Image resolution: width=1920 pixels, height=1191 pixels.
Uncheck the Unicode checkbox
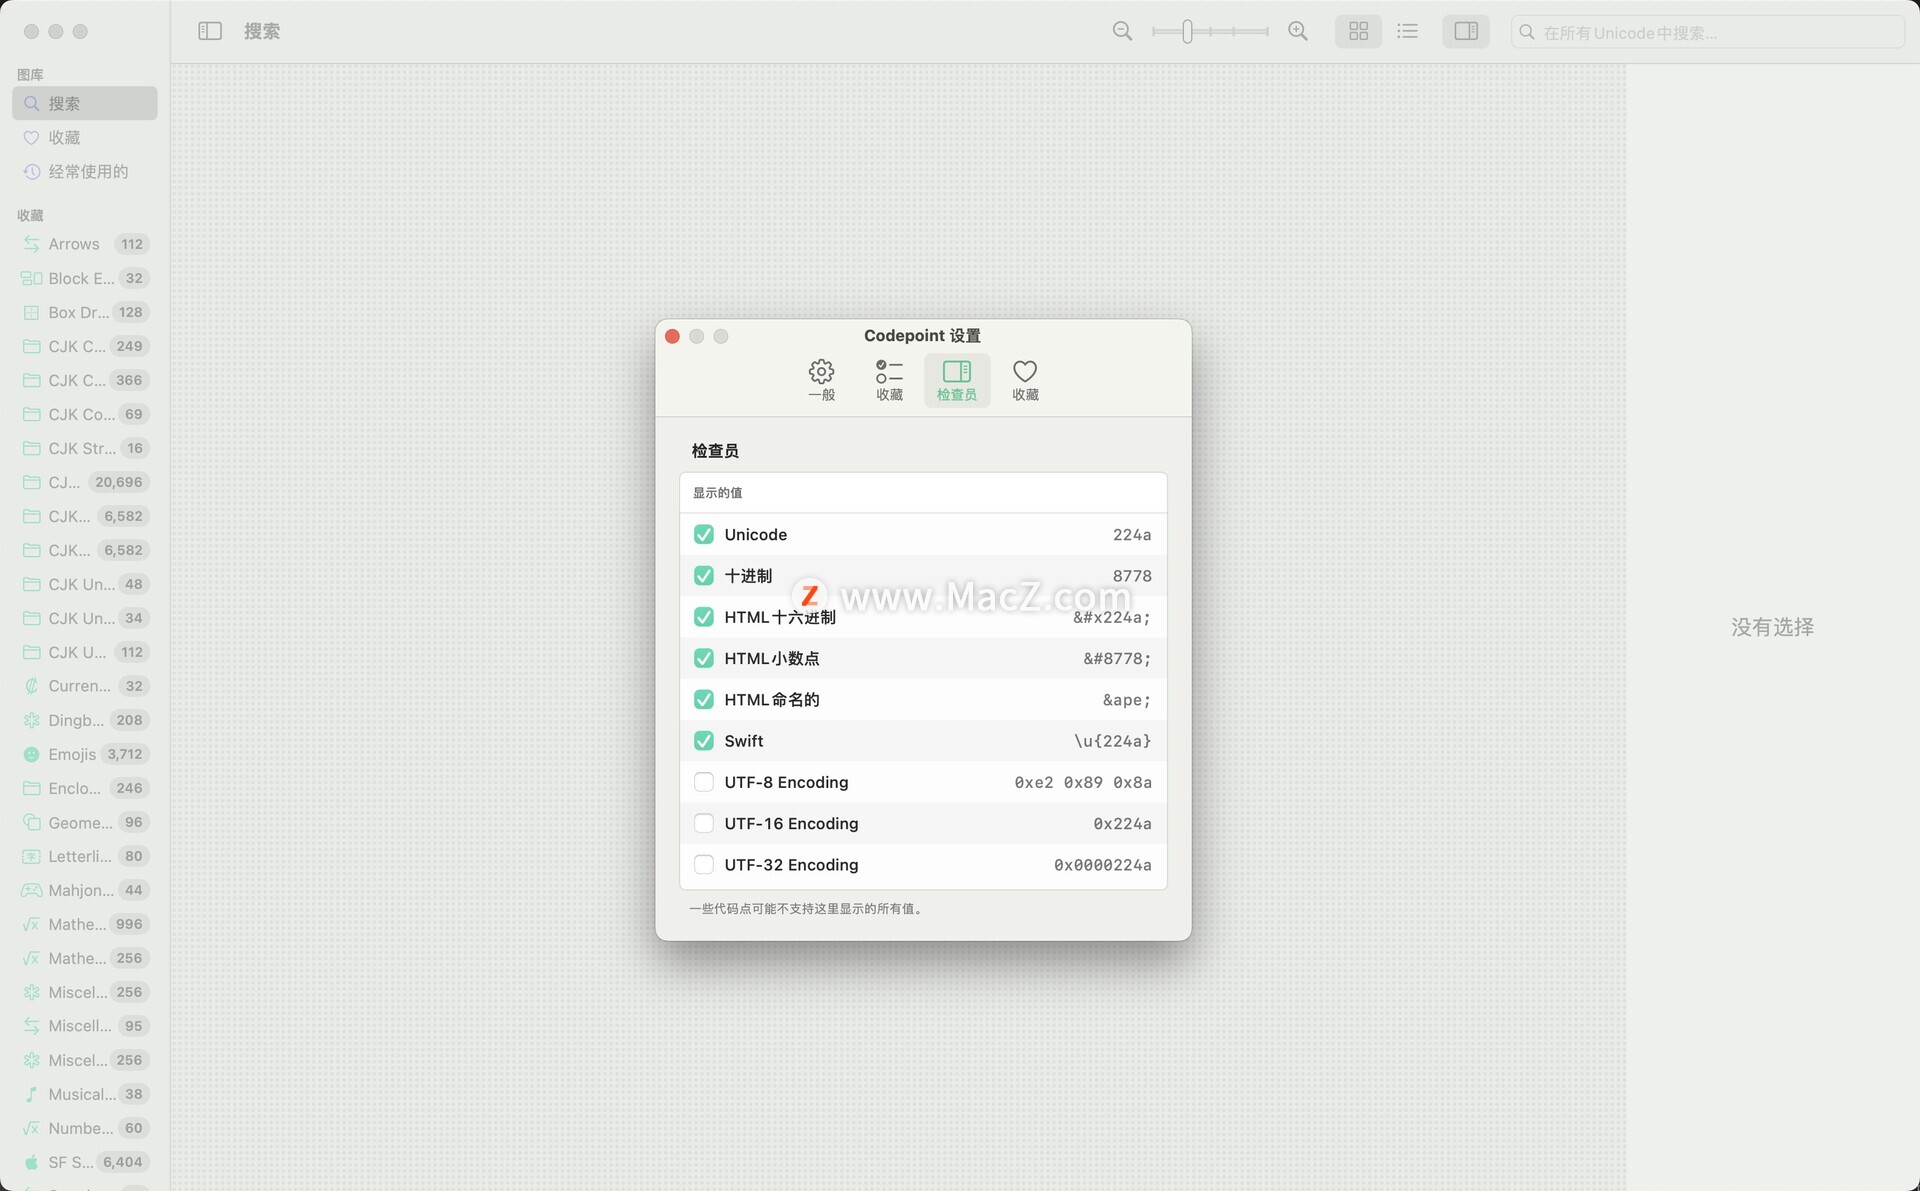click(x=704, y=534)
